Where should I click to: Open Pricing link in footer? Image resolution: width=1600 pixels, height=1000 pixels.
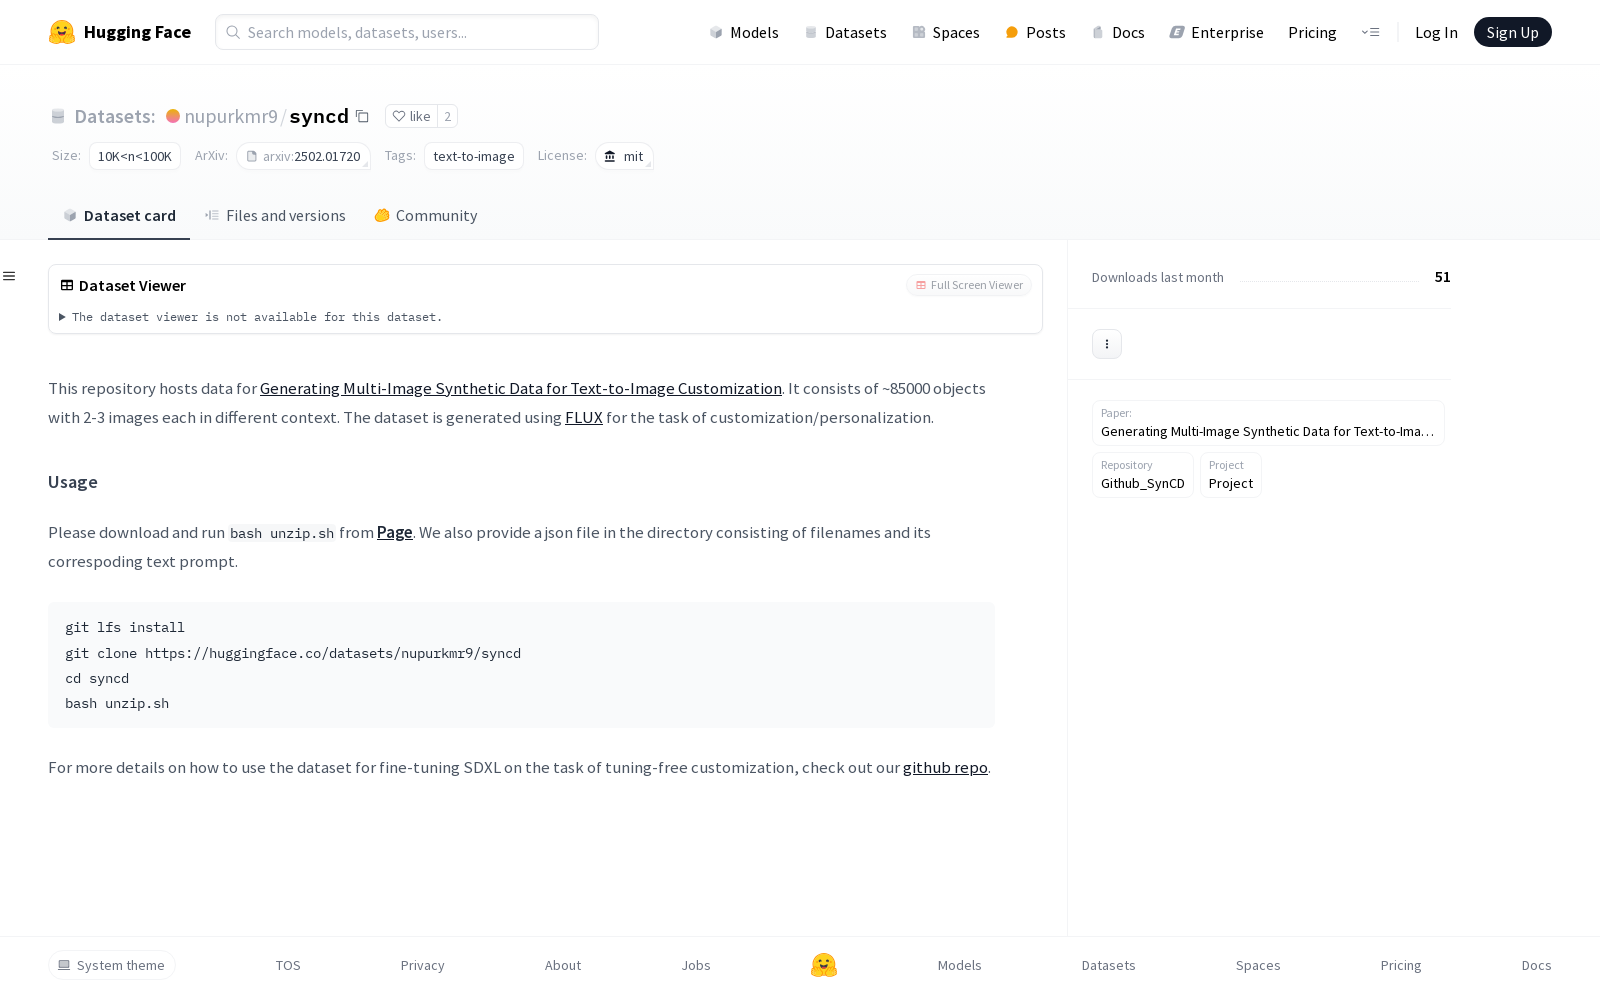pos(1401,965)
